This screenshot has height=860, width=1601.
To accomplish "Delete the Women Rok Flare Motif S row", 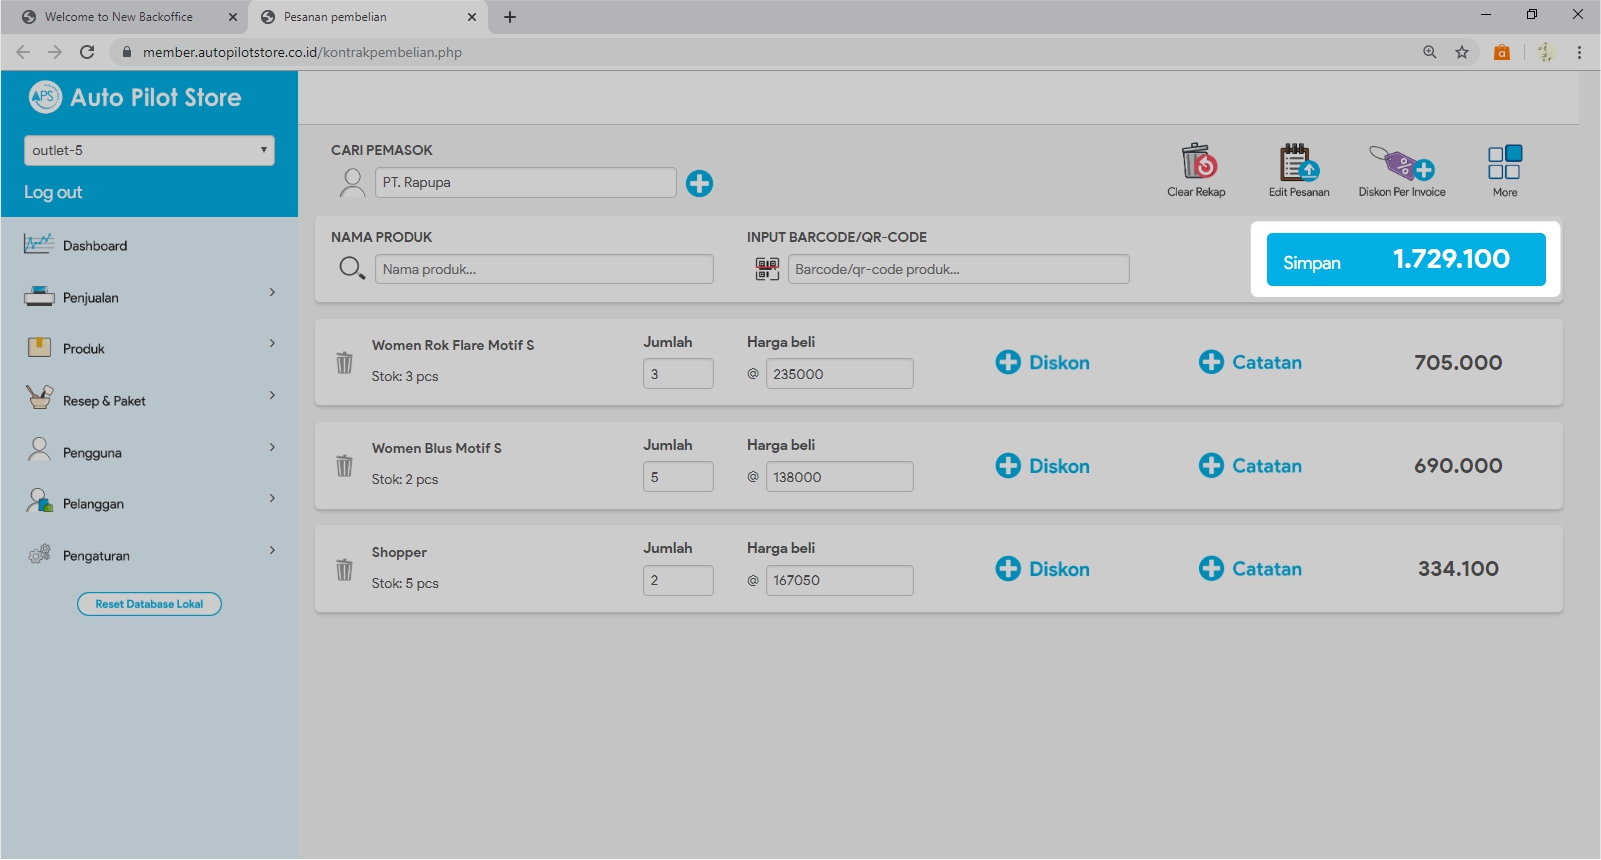I will 344,363.
